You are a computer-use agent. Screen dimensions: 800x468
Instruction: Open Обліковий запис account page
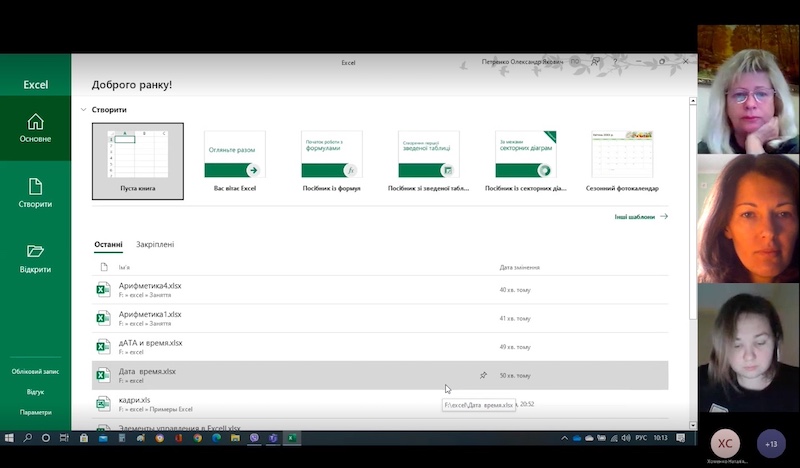35,372
